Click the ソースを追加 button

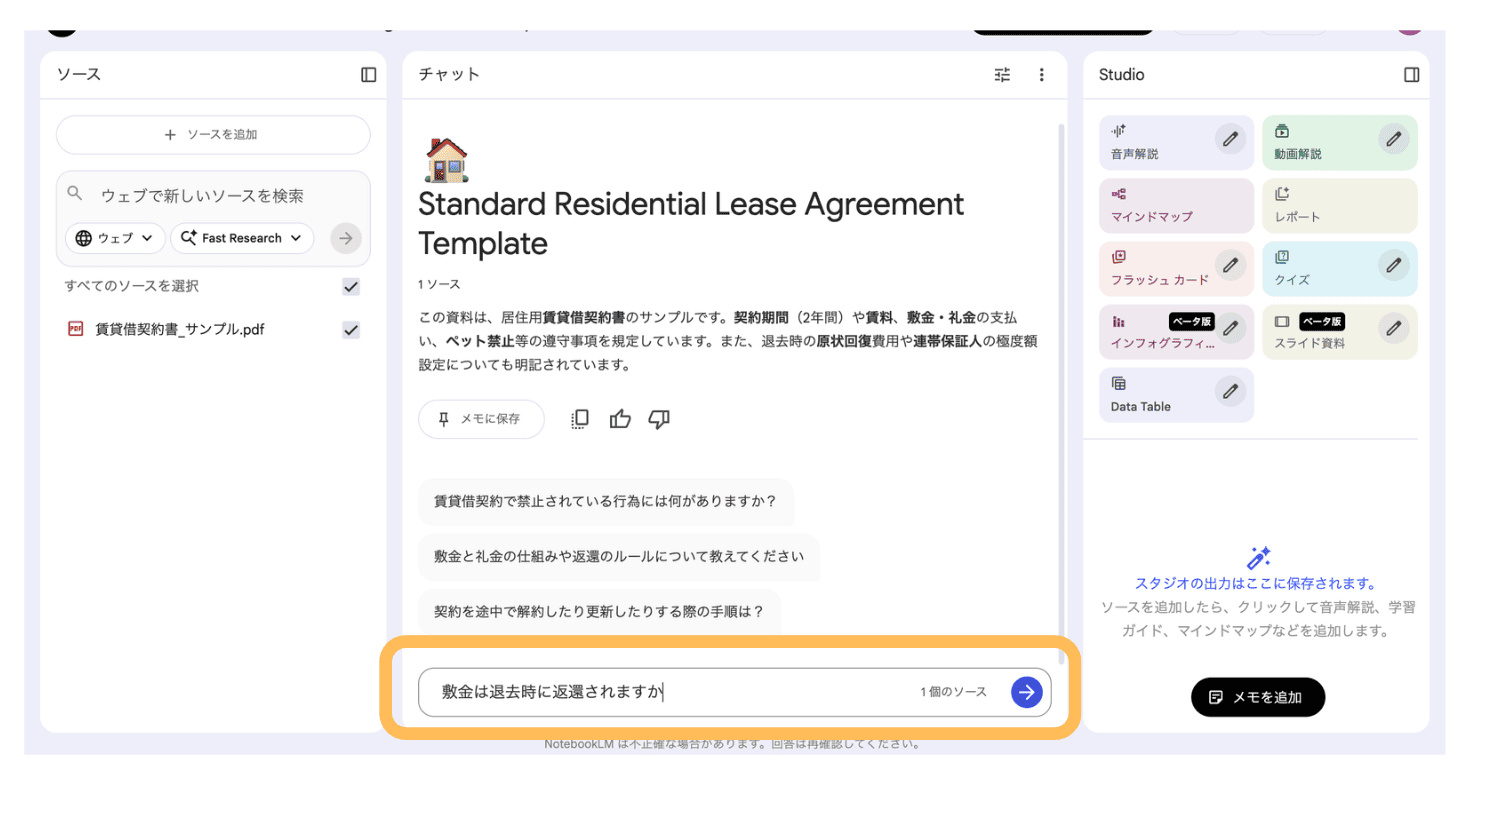click(213, 135)
